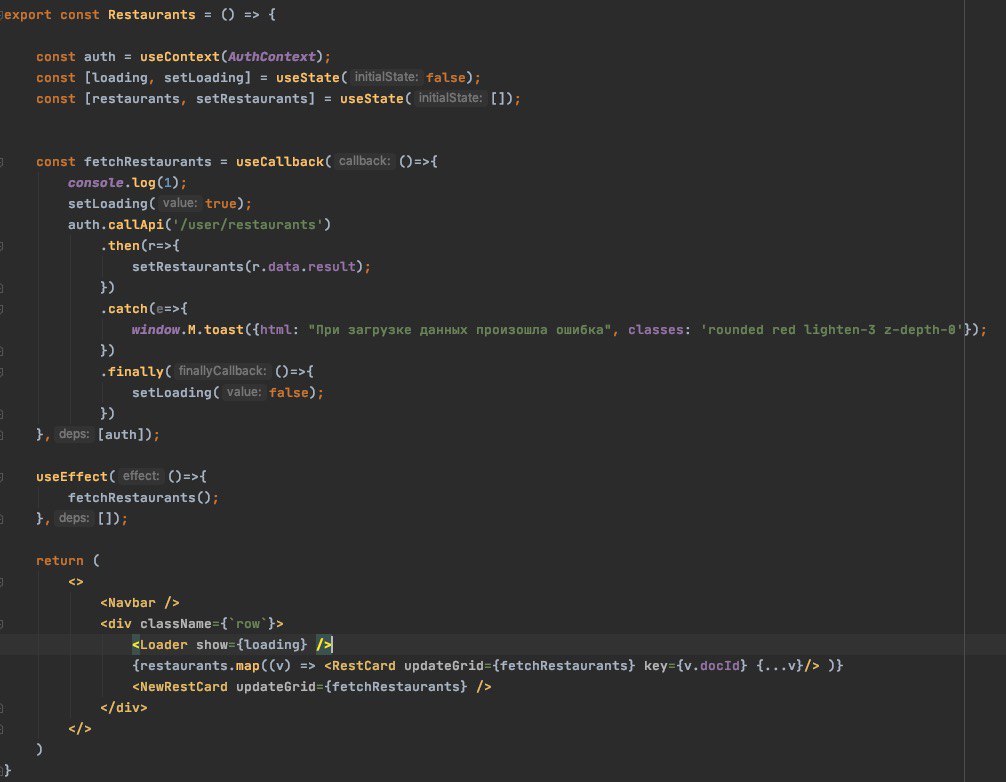Collapse the Restaurants component fold marker
The height and width of the screenshot is (782, 1006).
[x=1, y=14]
